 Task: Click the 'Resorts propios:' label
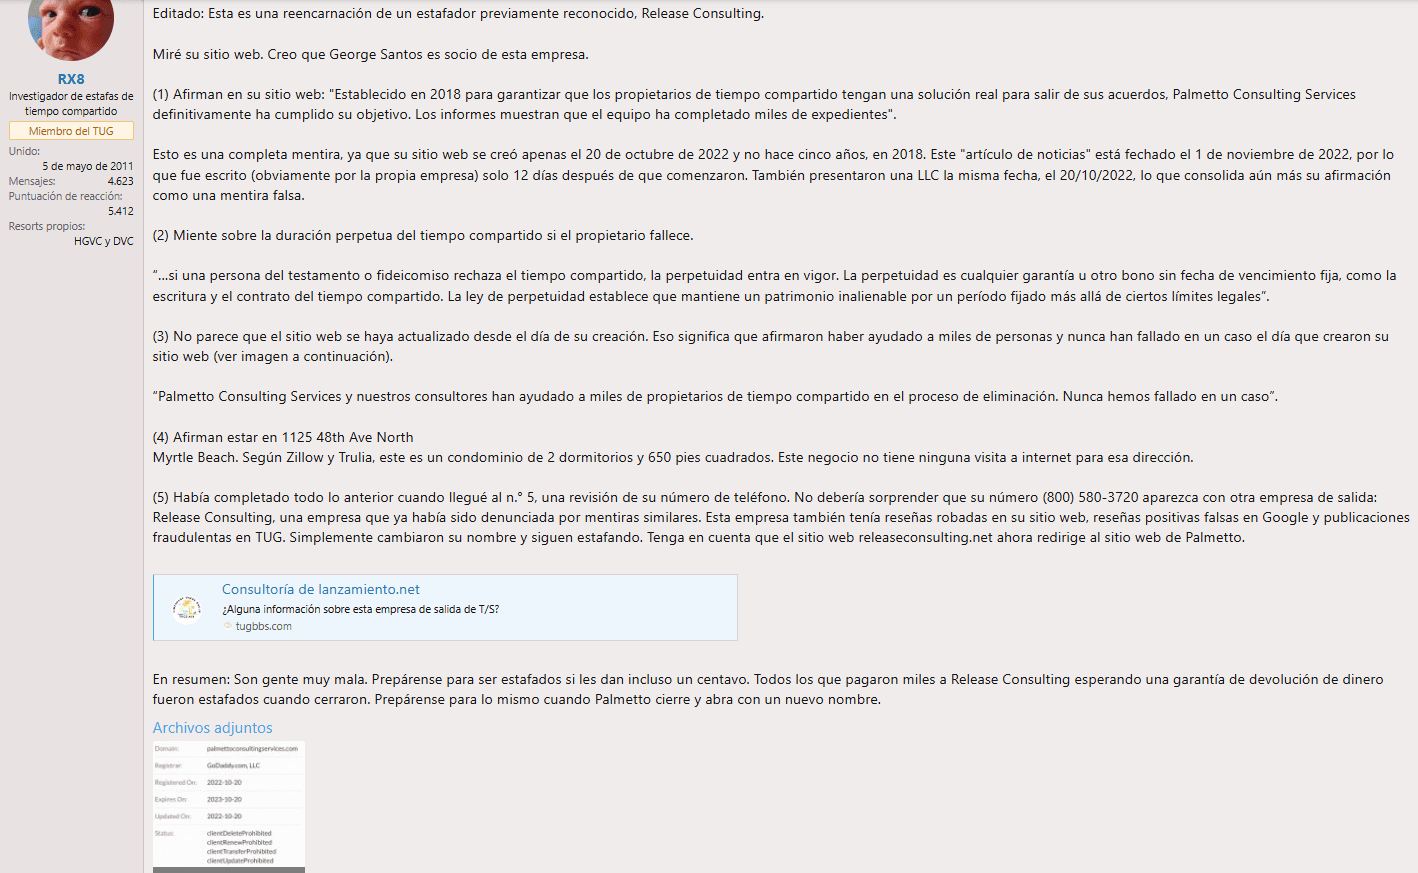point(47,227)
